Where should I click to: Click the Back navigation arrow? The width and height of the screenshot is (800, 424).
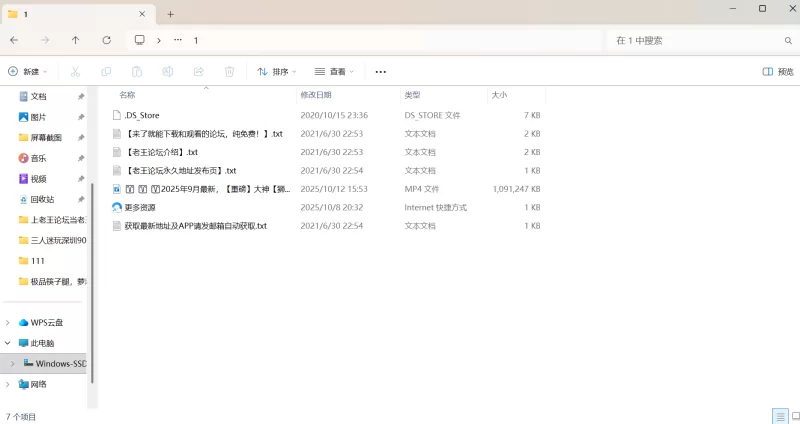point(14,40)
